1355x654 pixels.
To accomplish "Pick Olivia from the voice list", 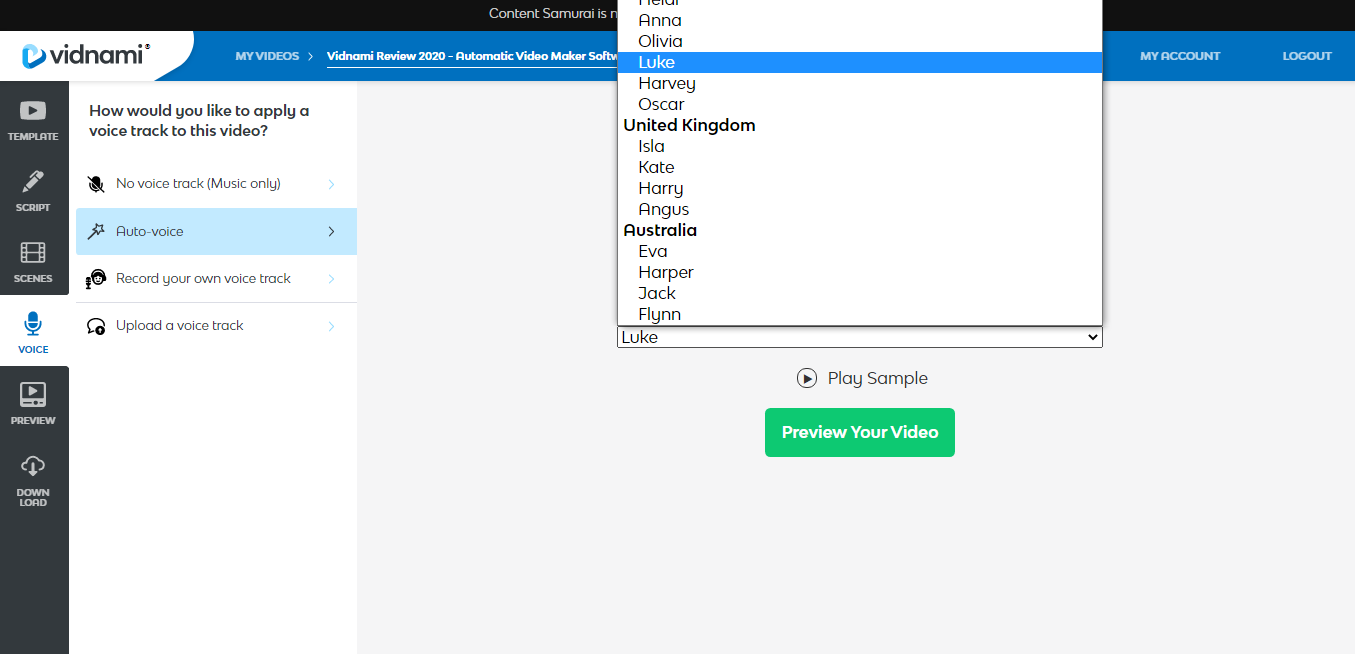I will tap(660, 42).
